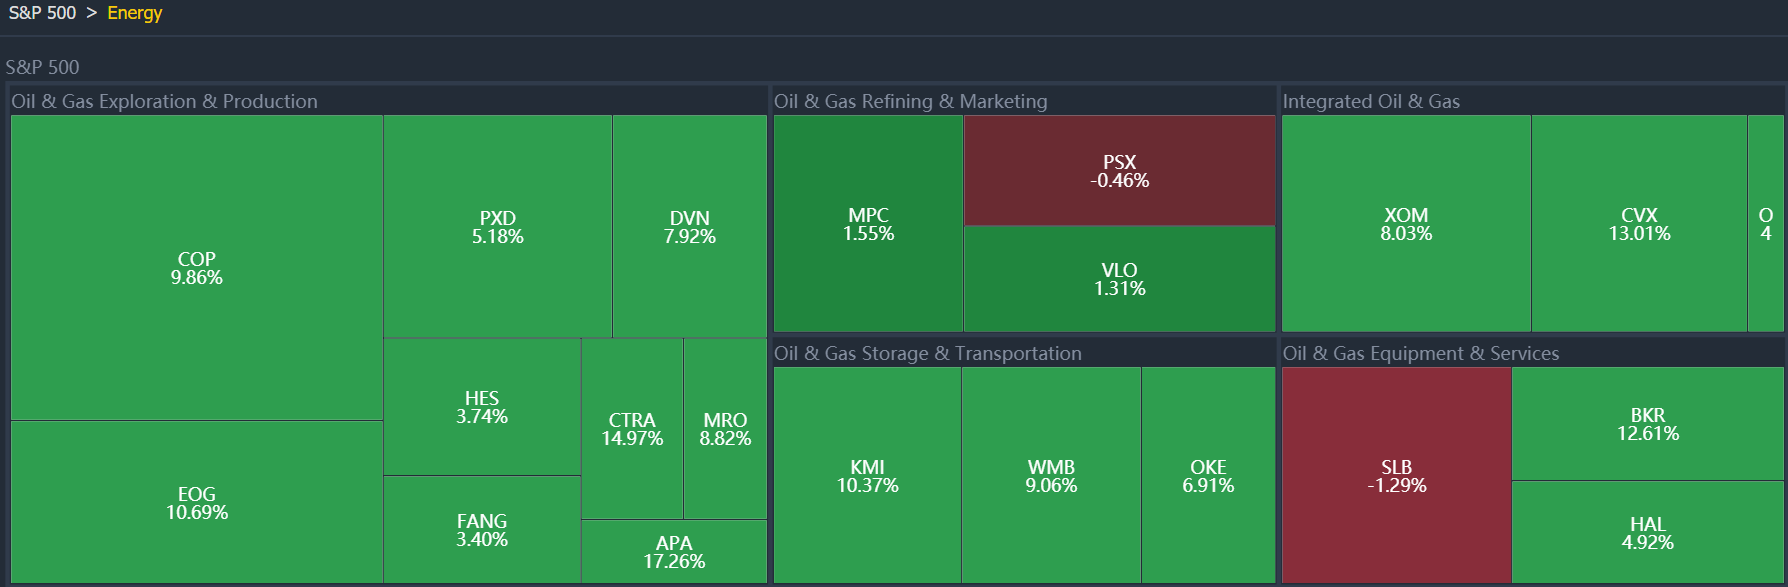Select the Energy breadcrumb item
Image resolution: width=1788 pixels, height=587 pixels.
pyautogui.click(x=134, y=13)
